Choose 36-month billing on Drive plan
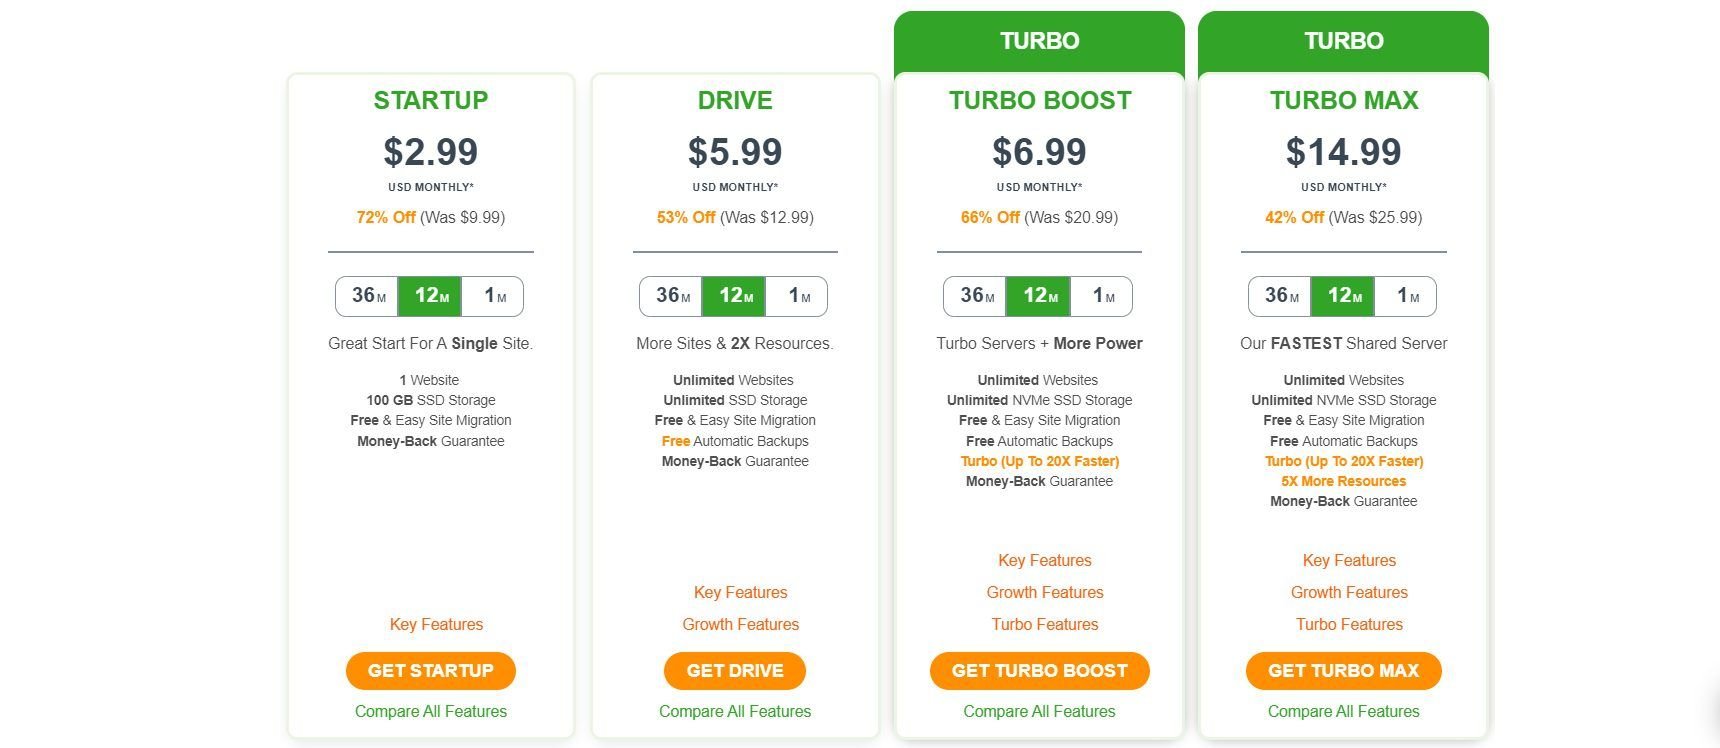1720x748 pixels. click(671, 296)
